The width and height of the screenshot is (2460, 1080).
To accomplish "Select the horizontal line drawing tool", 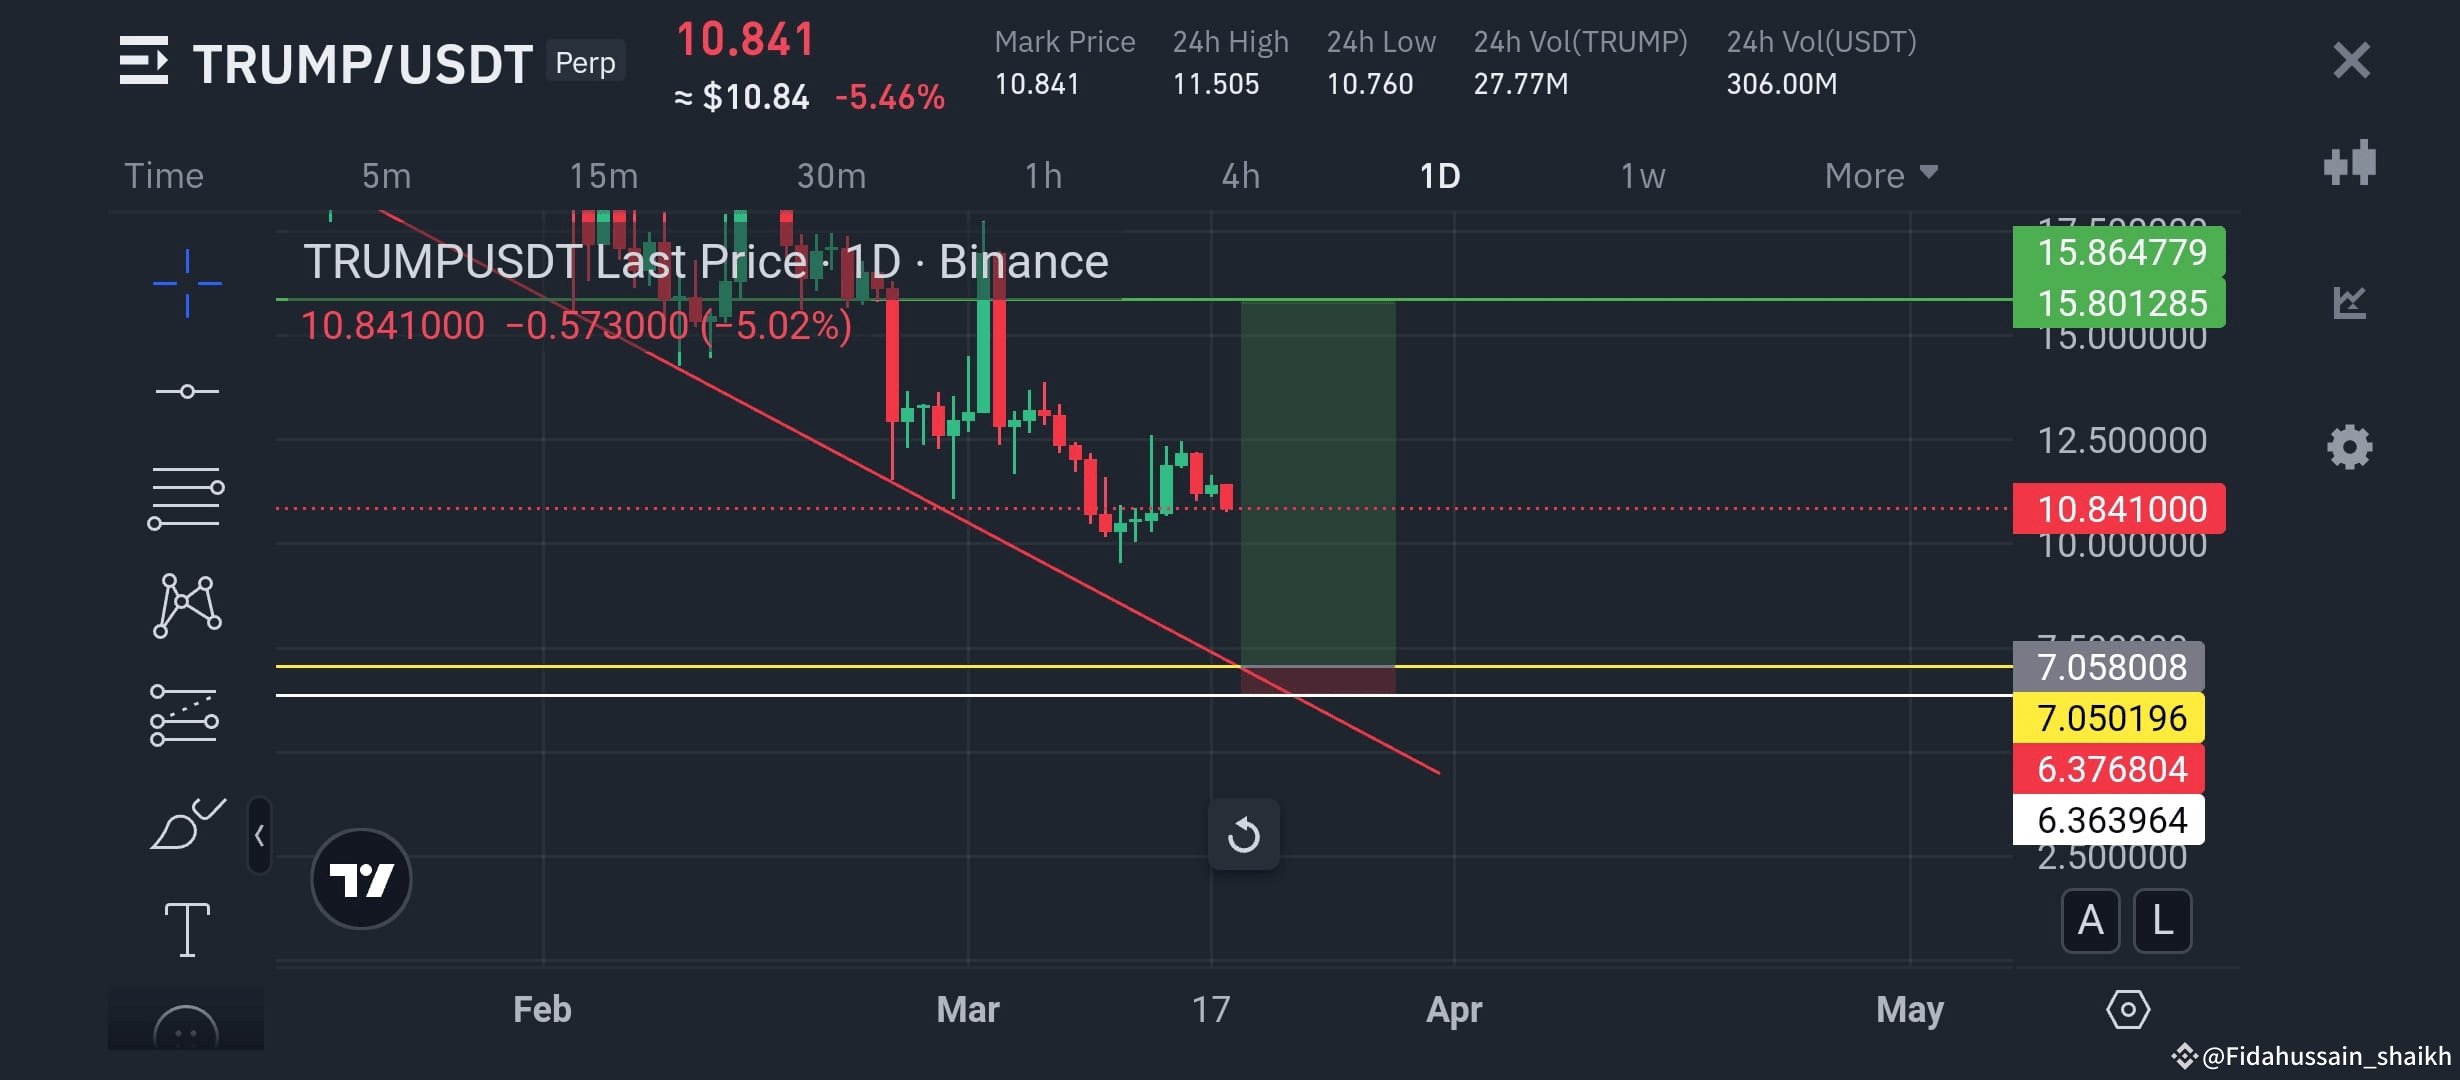I will coord(187,391).
